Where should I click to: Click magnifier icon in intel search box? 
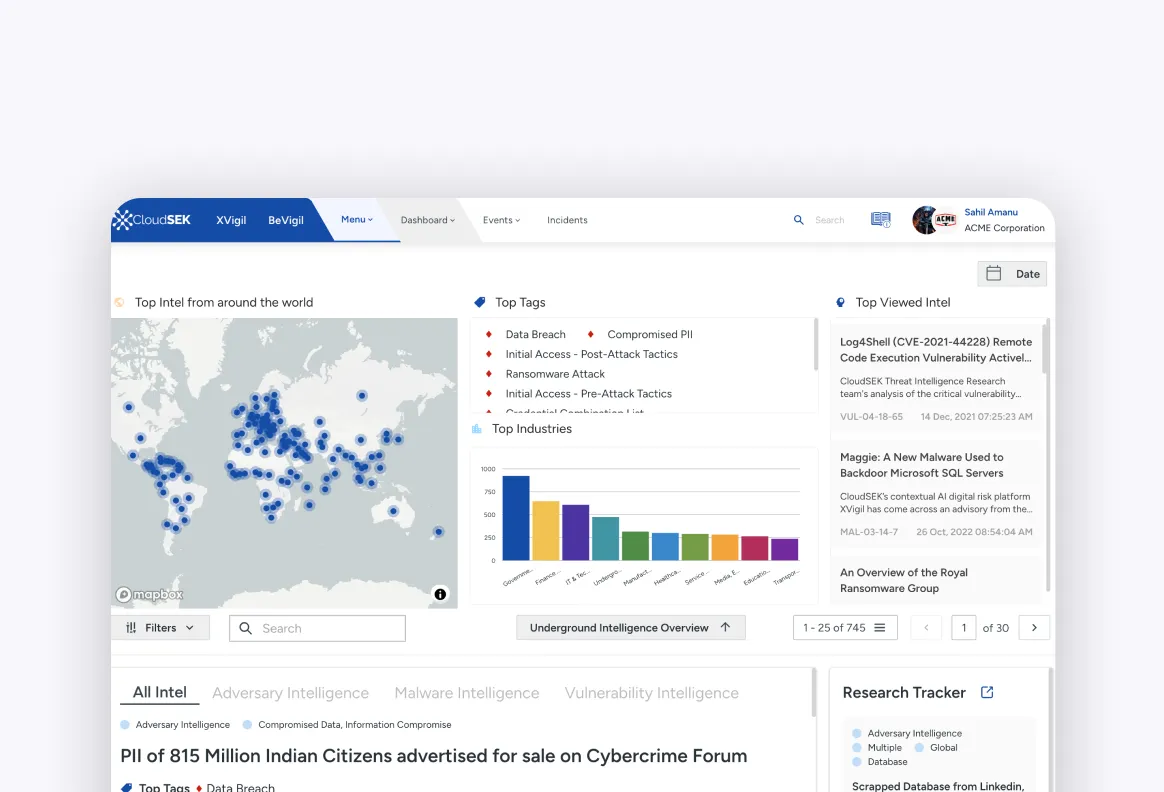click(x=246, y=629)
